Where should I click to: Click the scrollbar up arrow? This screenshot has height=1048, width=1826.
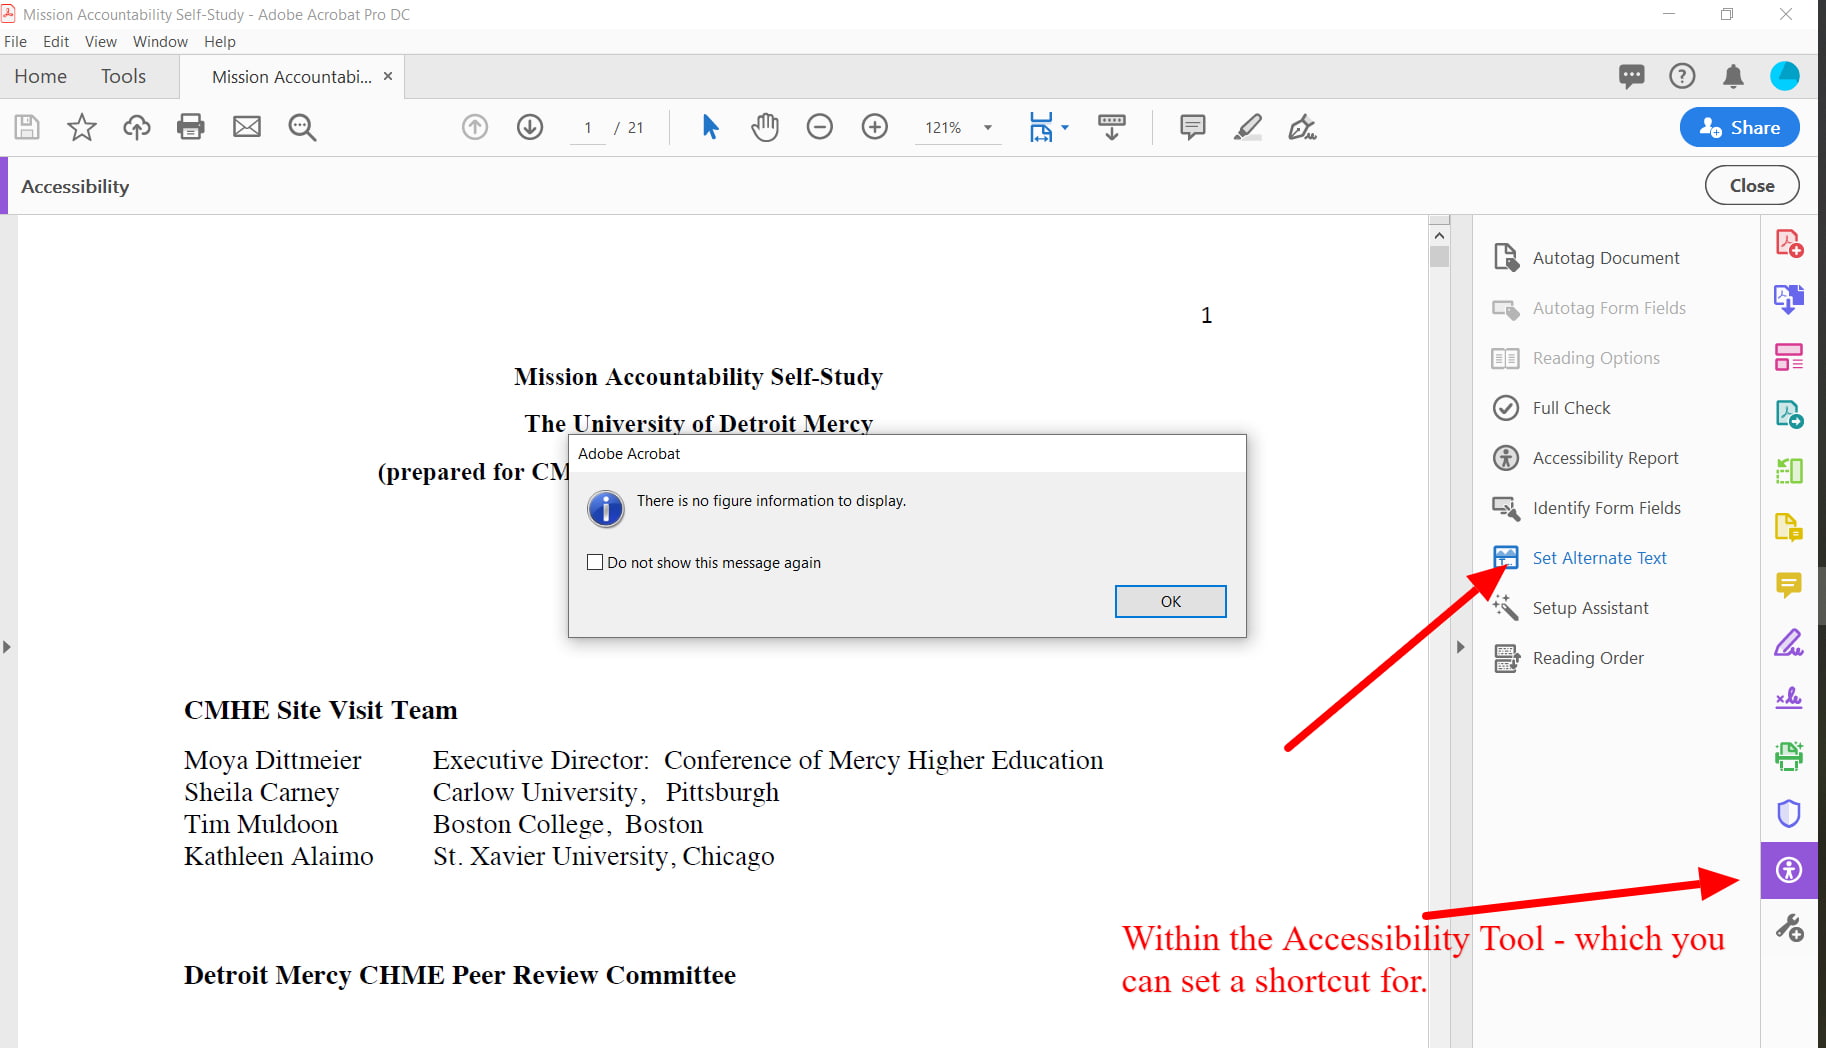[x=1439, y=235]
